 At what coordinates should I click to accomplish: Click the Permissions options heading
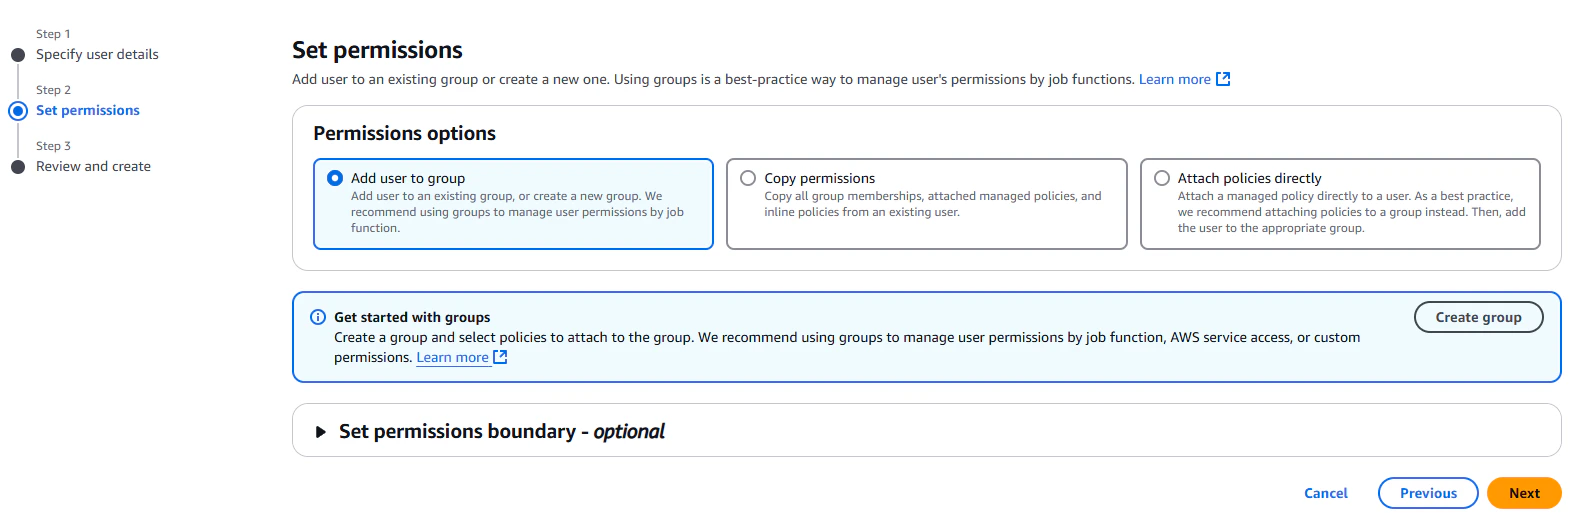pyautogui.click(x=404, y=133)
